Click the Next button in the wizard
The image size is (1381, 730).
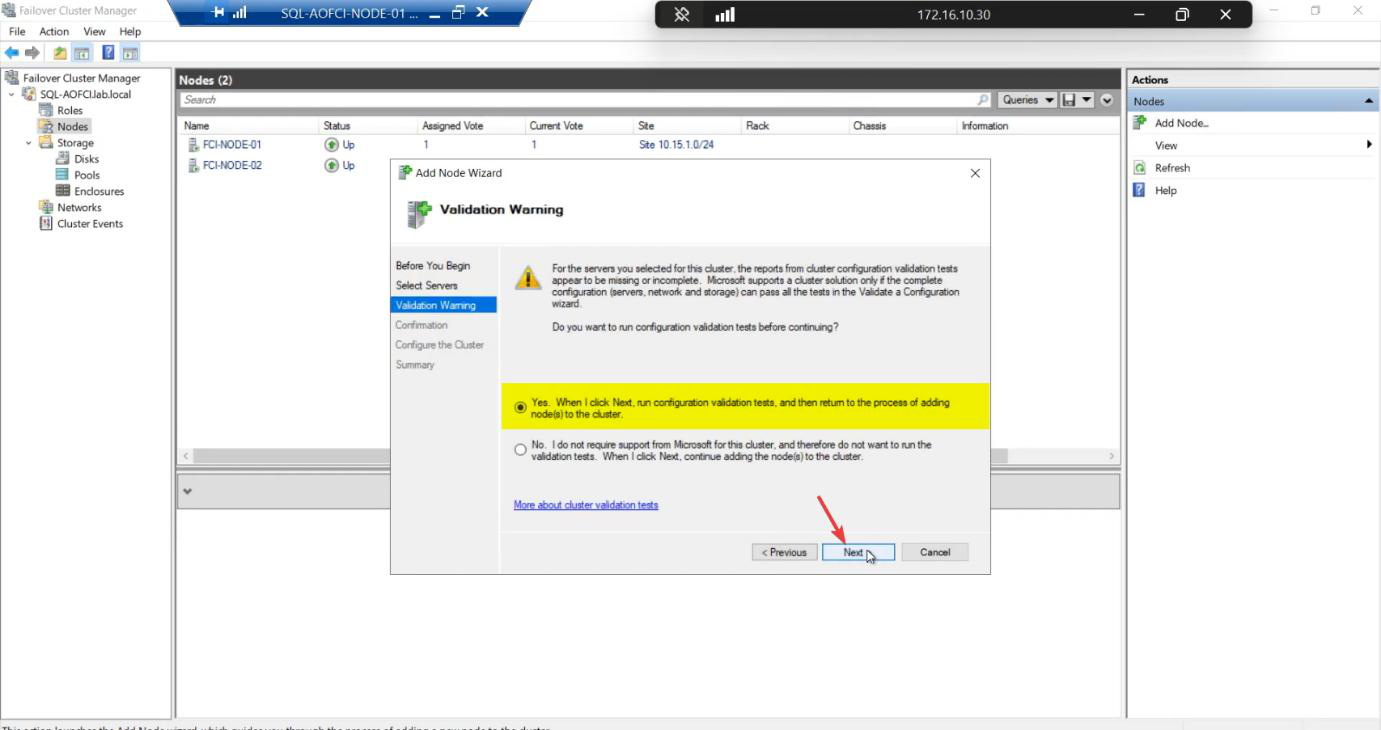[x=858, y=552]
